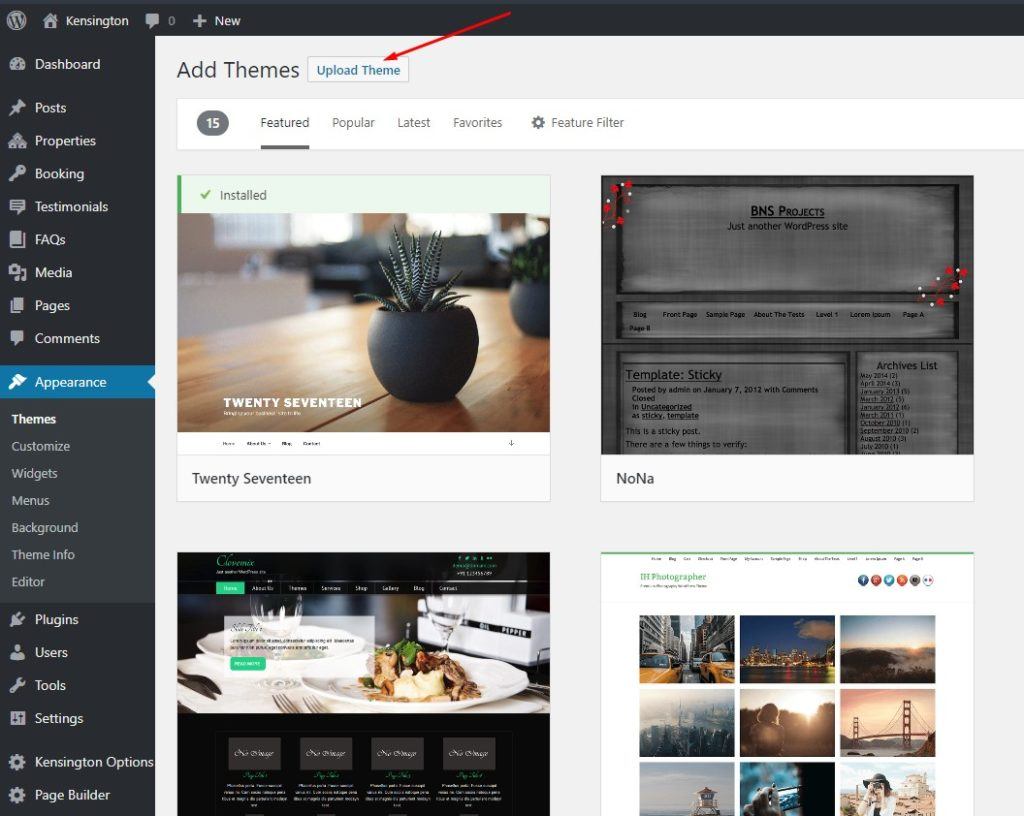Open the Appearance menu

(78, 382)
